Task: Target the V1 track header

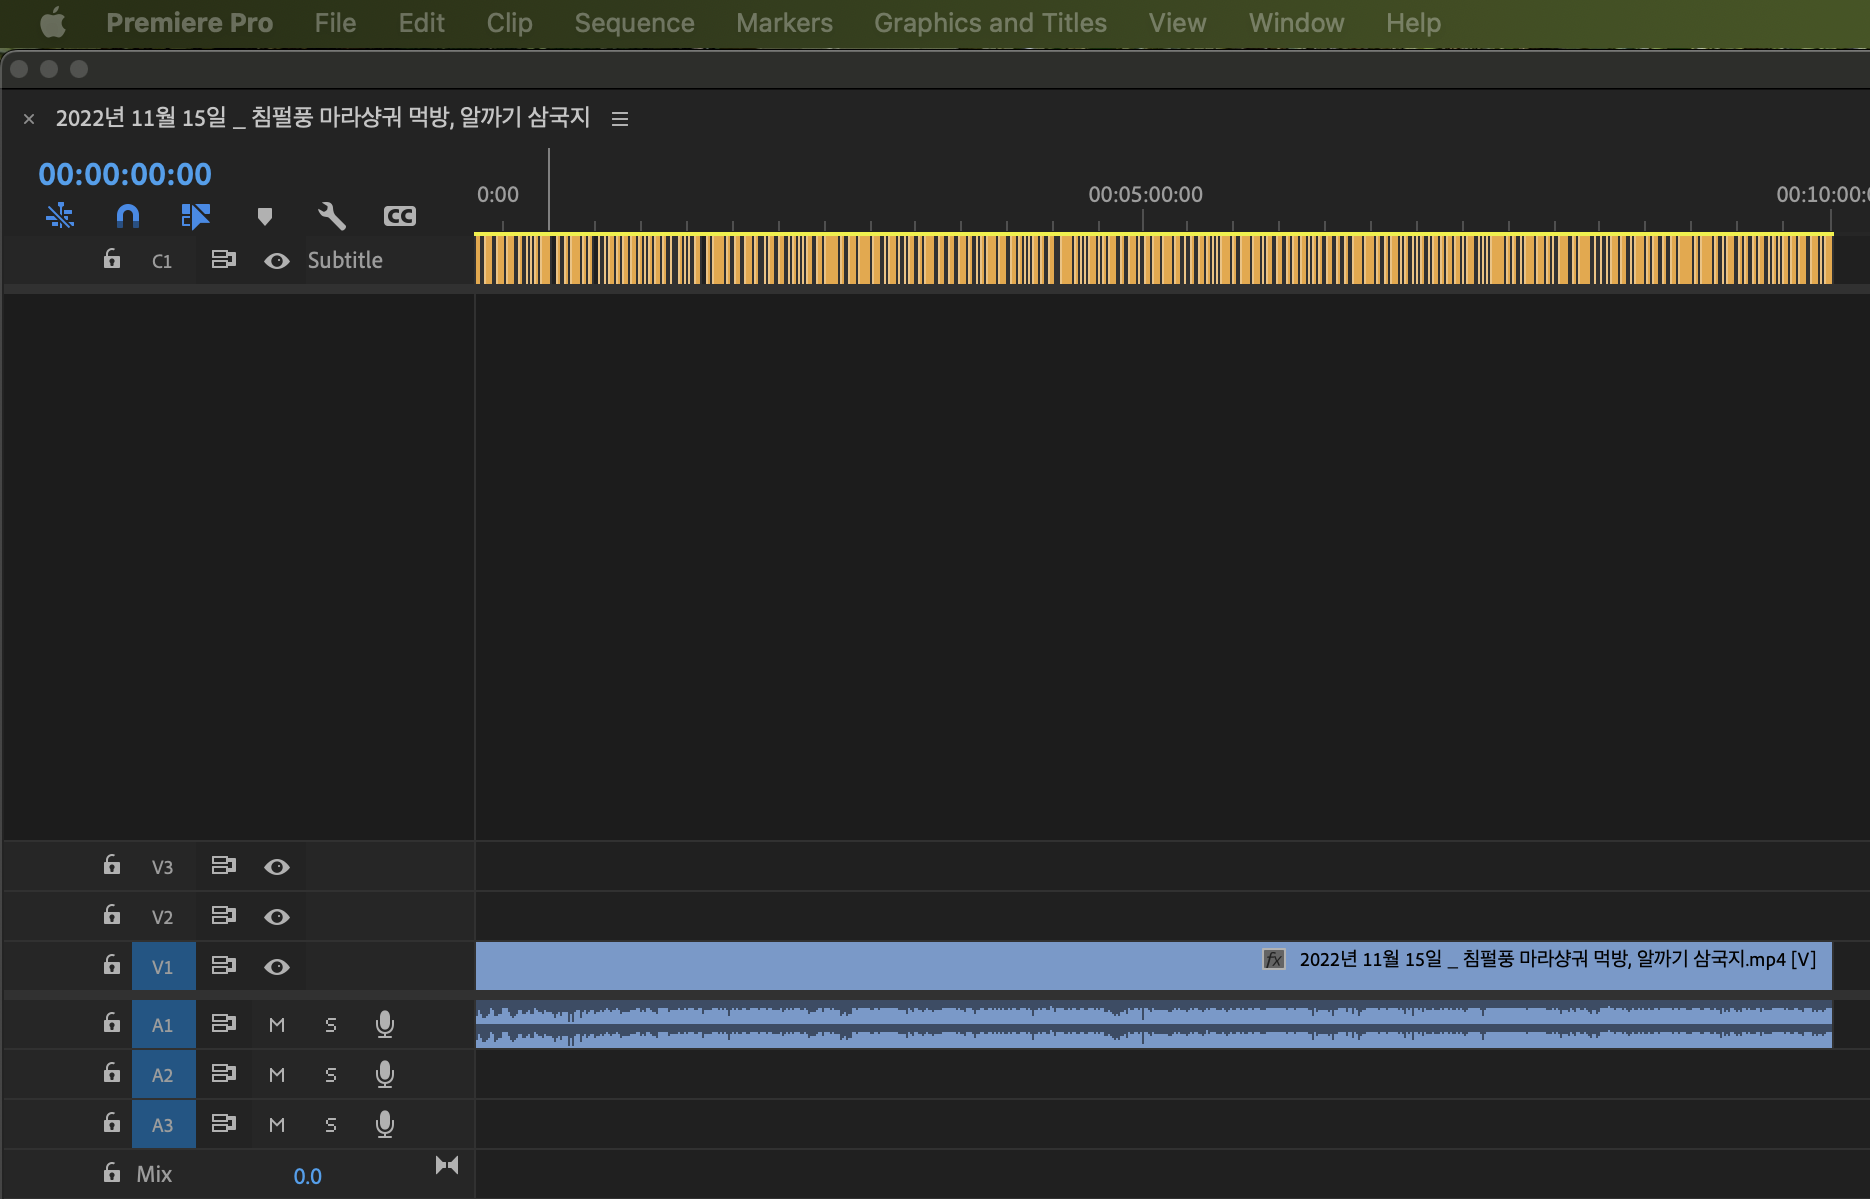Action: (x=163, y=966)
